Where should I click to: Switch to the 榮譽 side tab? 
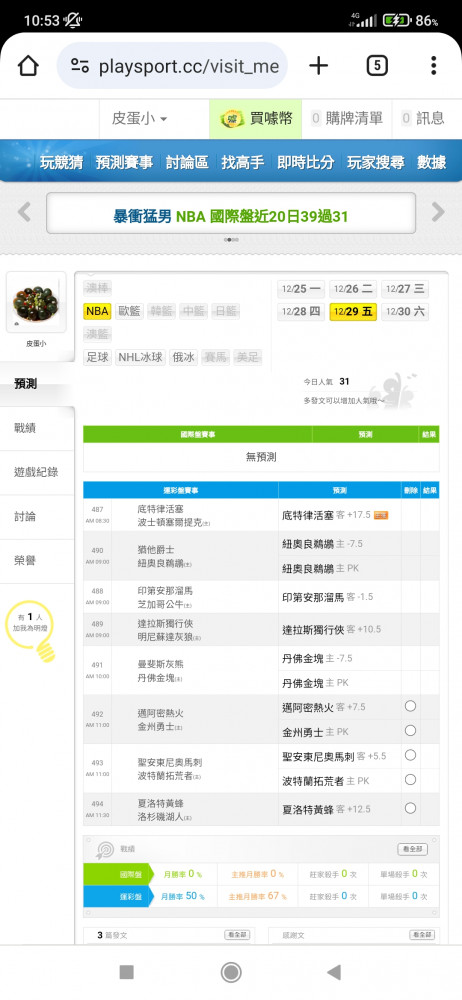[37, 561]
